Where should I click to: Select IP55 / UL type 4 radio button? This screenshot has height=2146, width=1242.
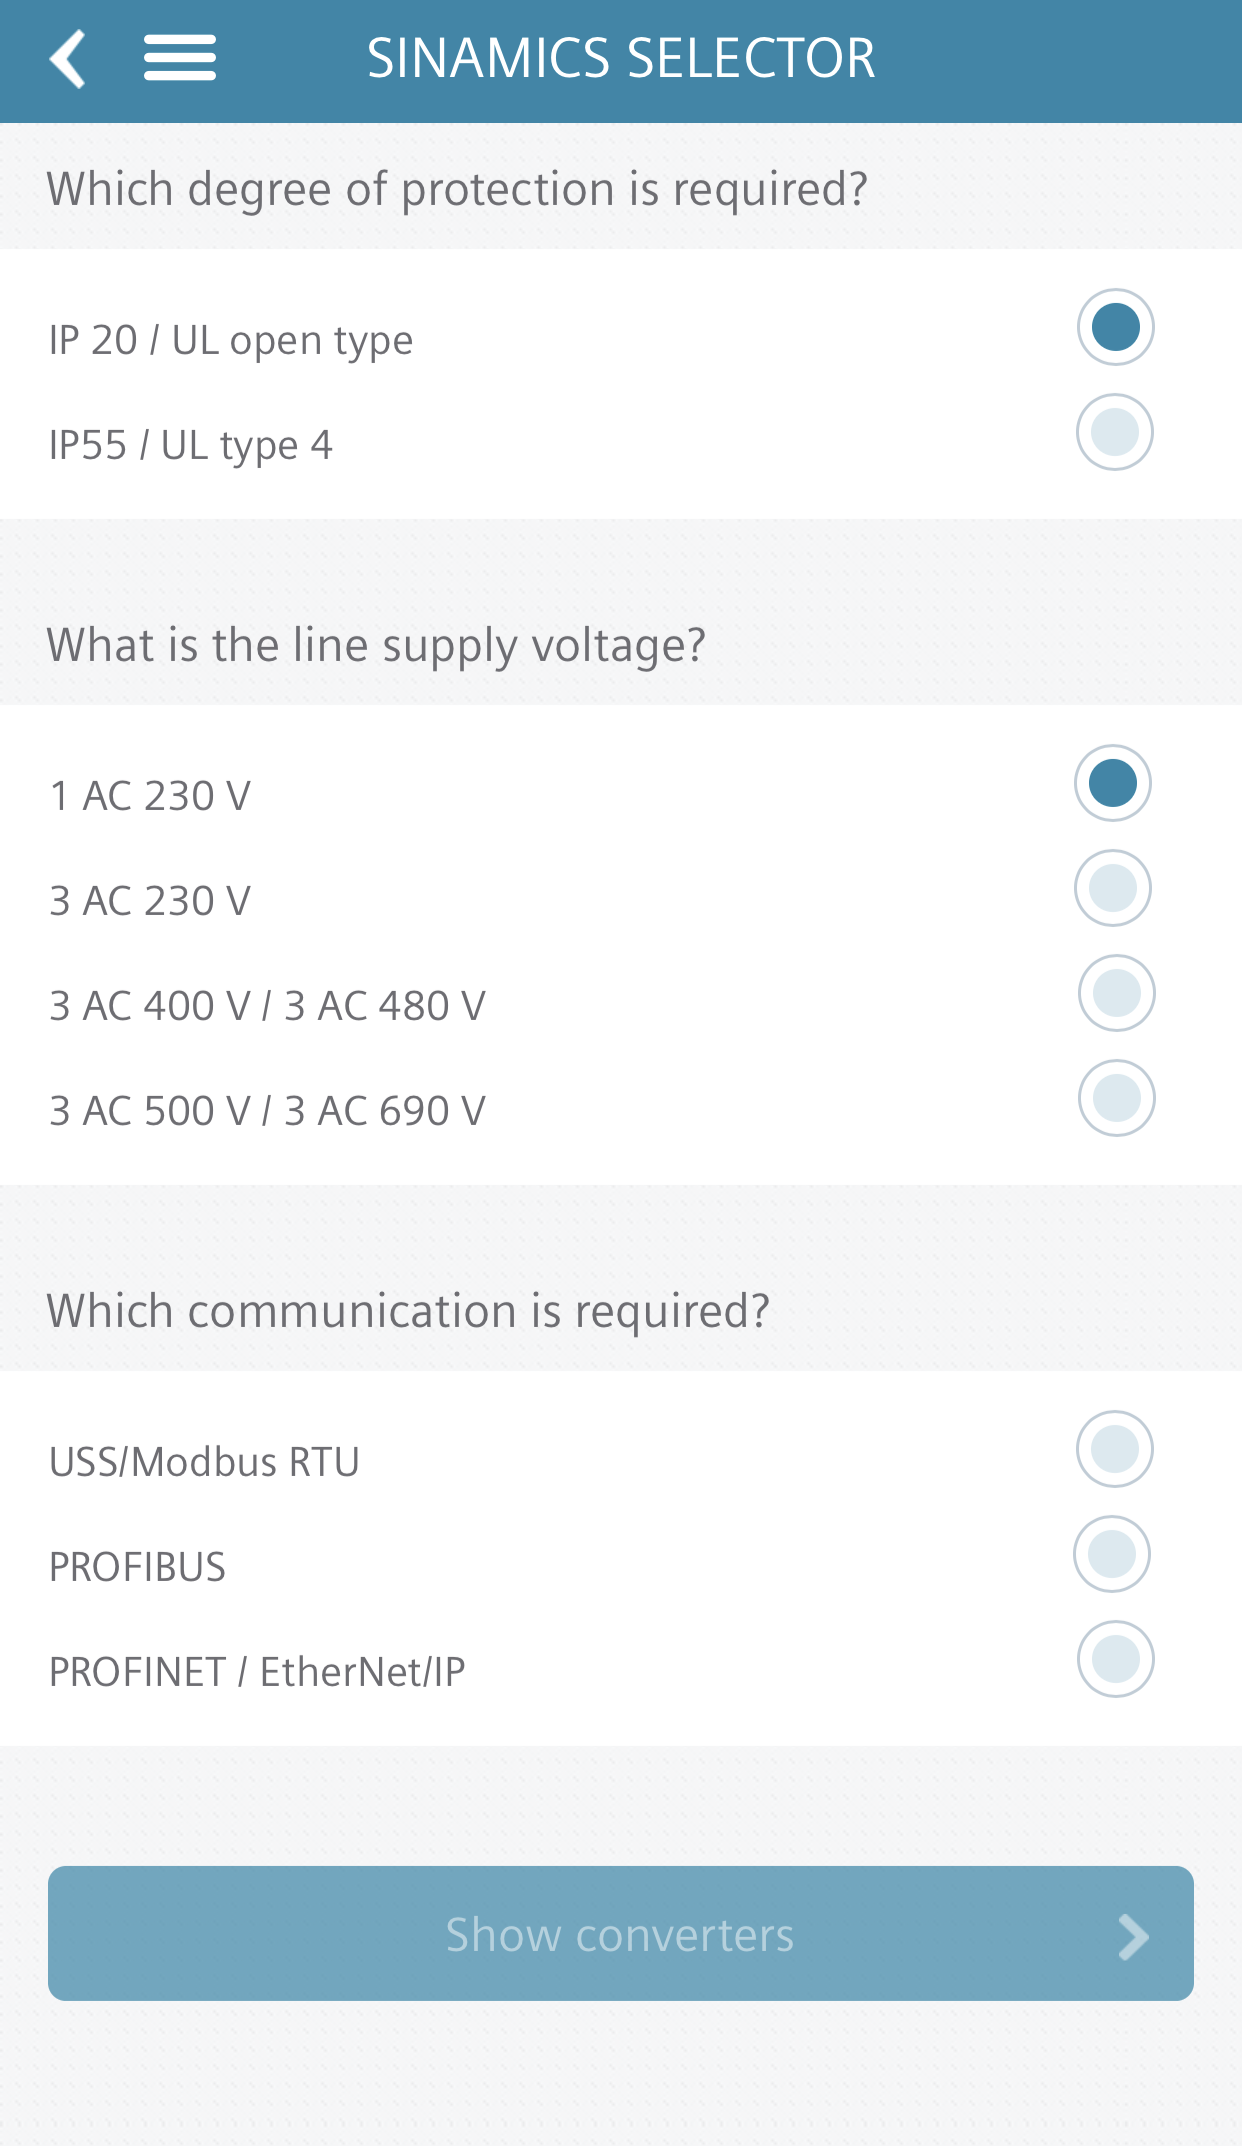click(1115, 432)
